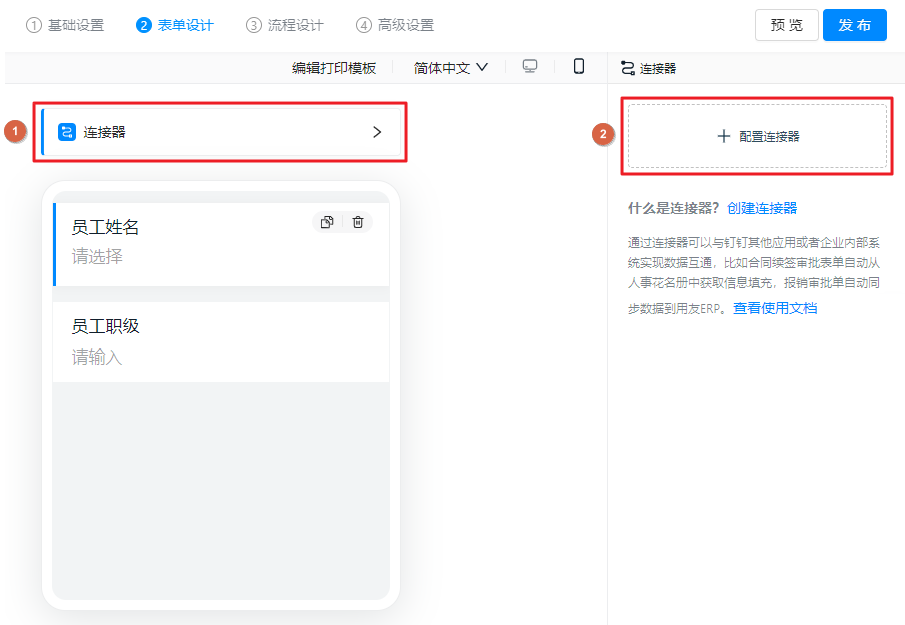This screenshot has height=625, width=905.
Task: Delete the 员工姓名 field via trash icon
Action: (x=357, y=222)
